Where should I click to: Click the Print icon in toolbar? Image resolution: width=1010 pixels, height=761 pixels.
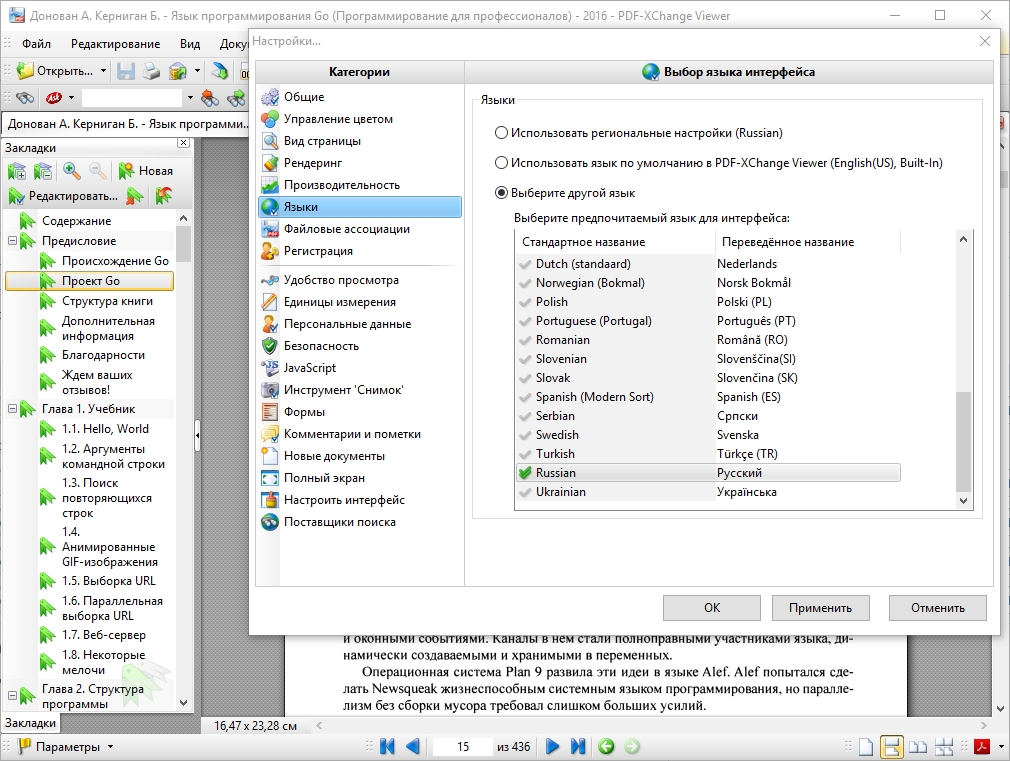coord(151,71)
